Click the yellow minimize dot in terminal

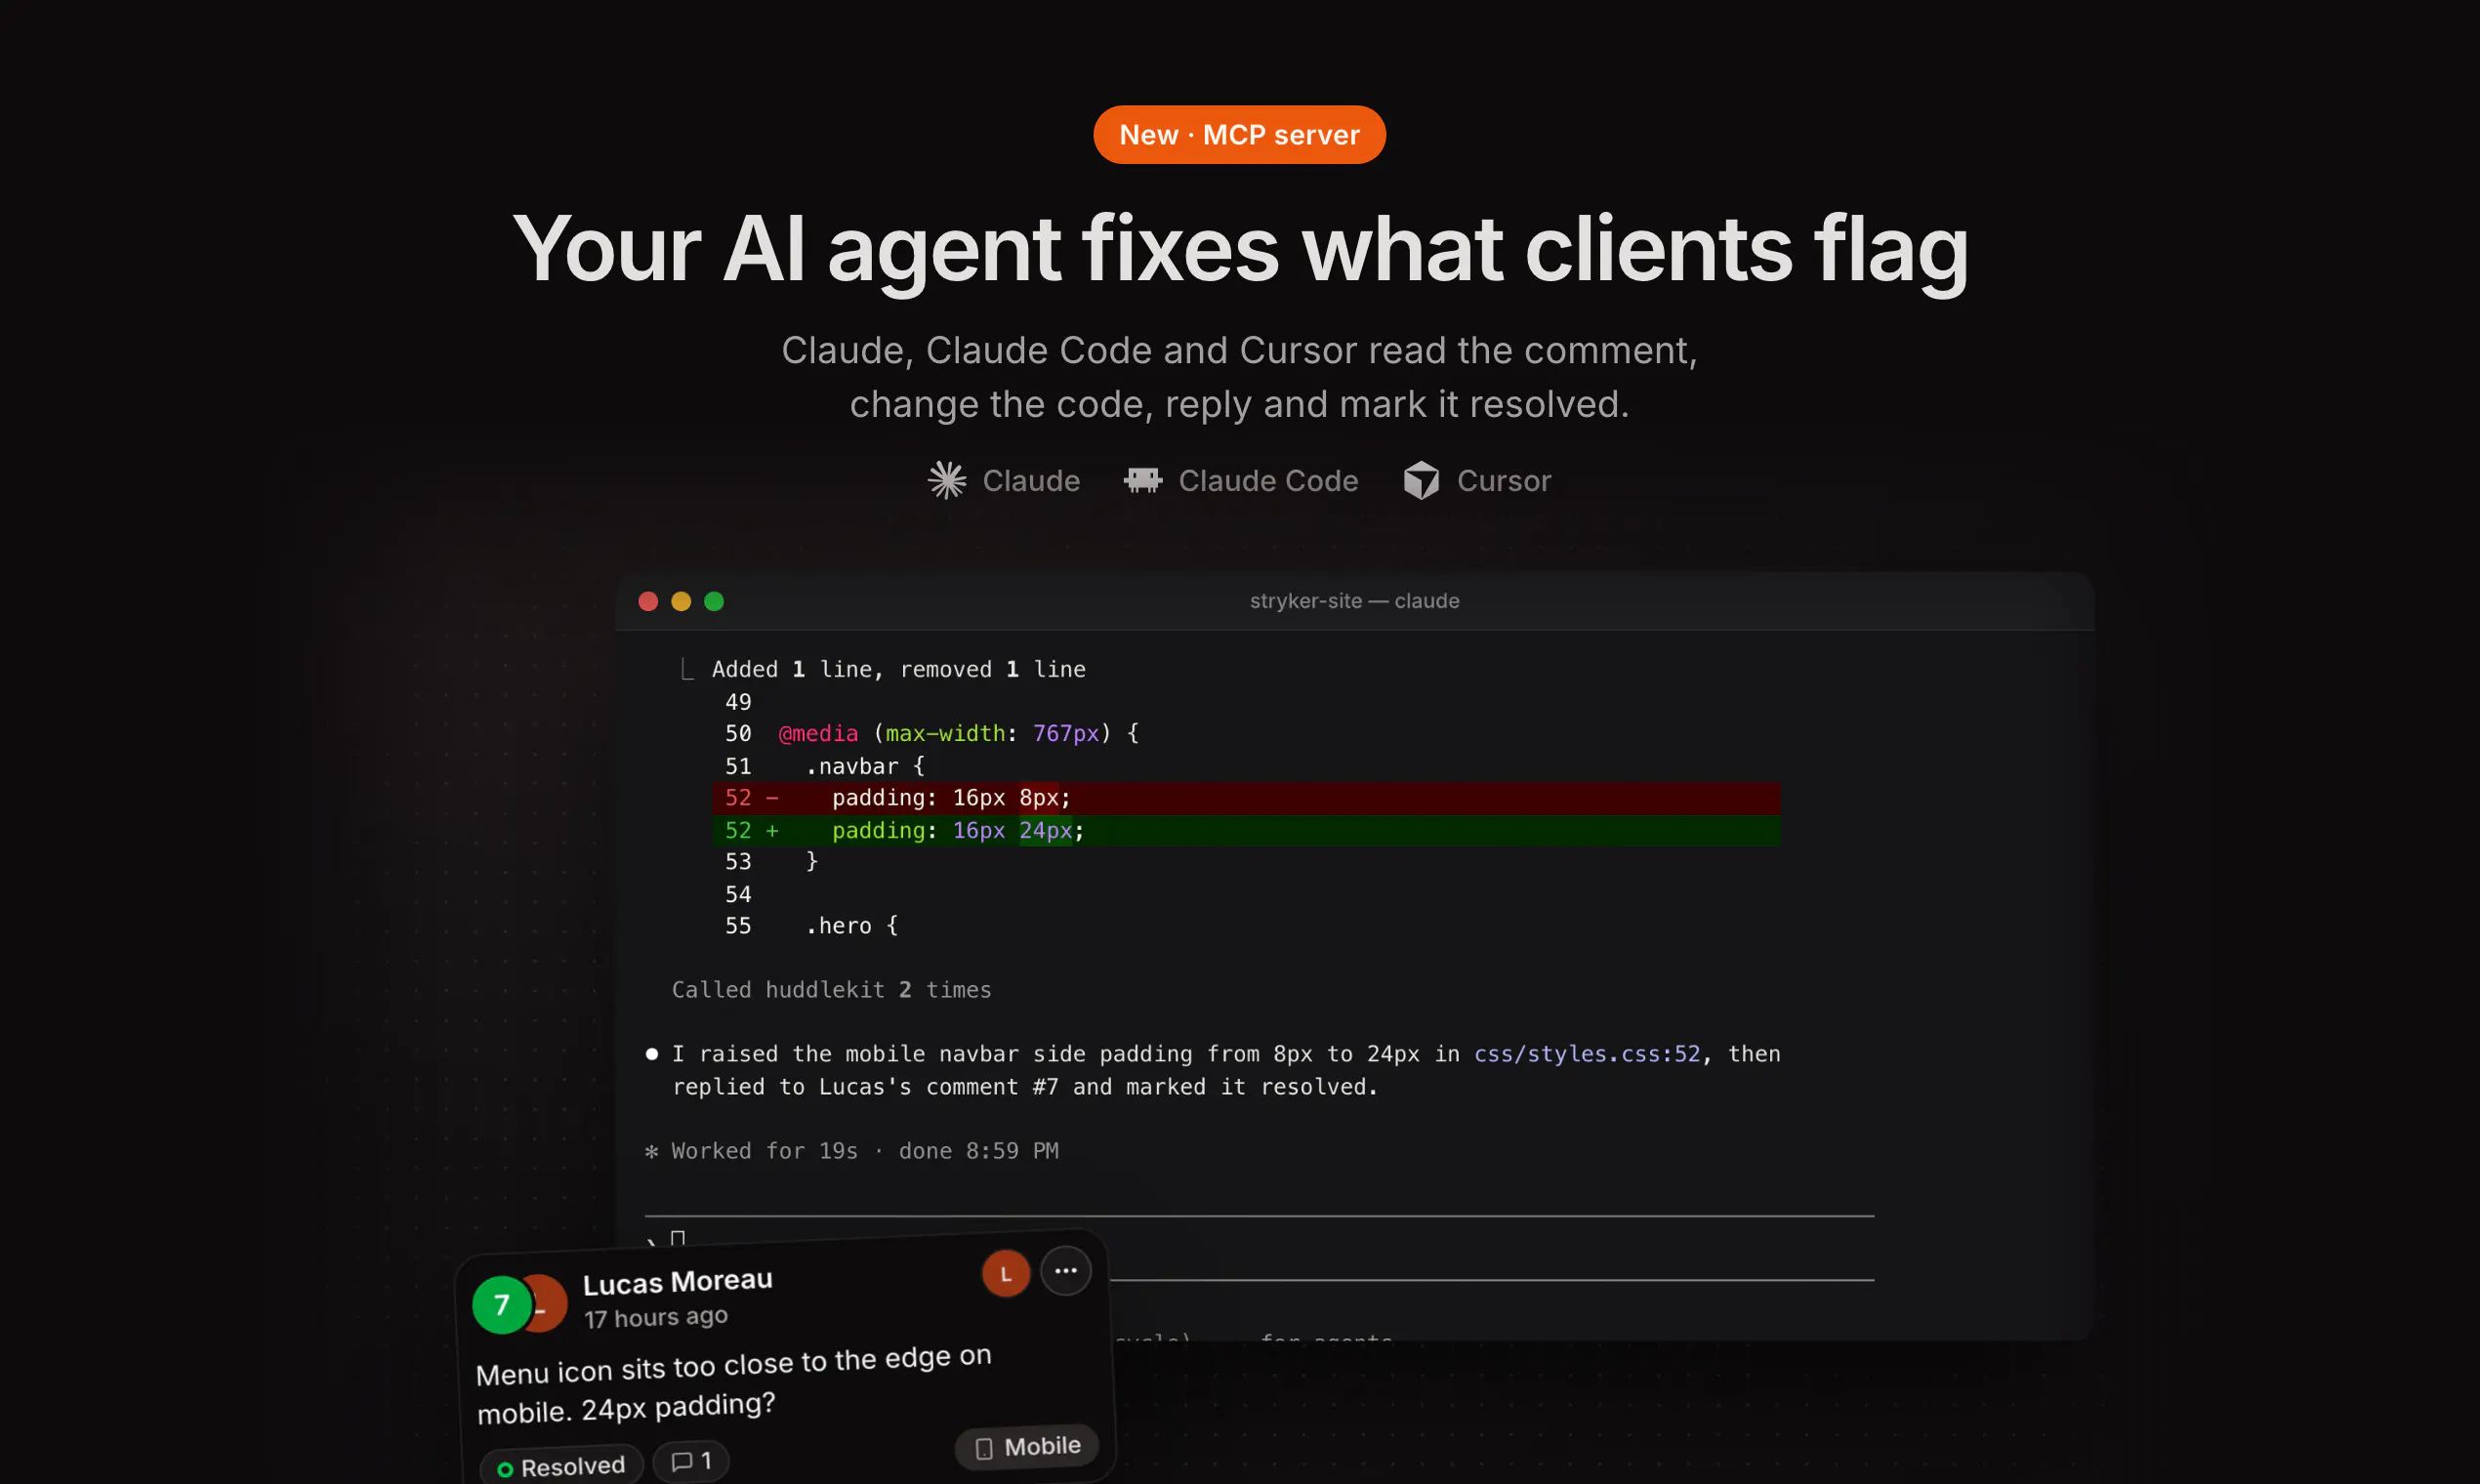click(x=681, y=601)
